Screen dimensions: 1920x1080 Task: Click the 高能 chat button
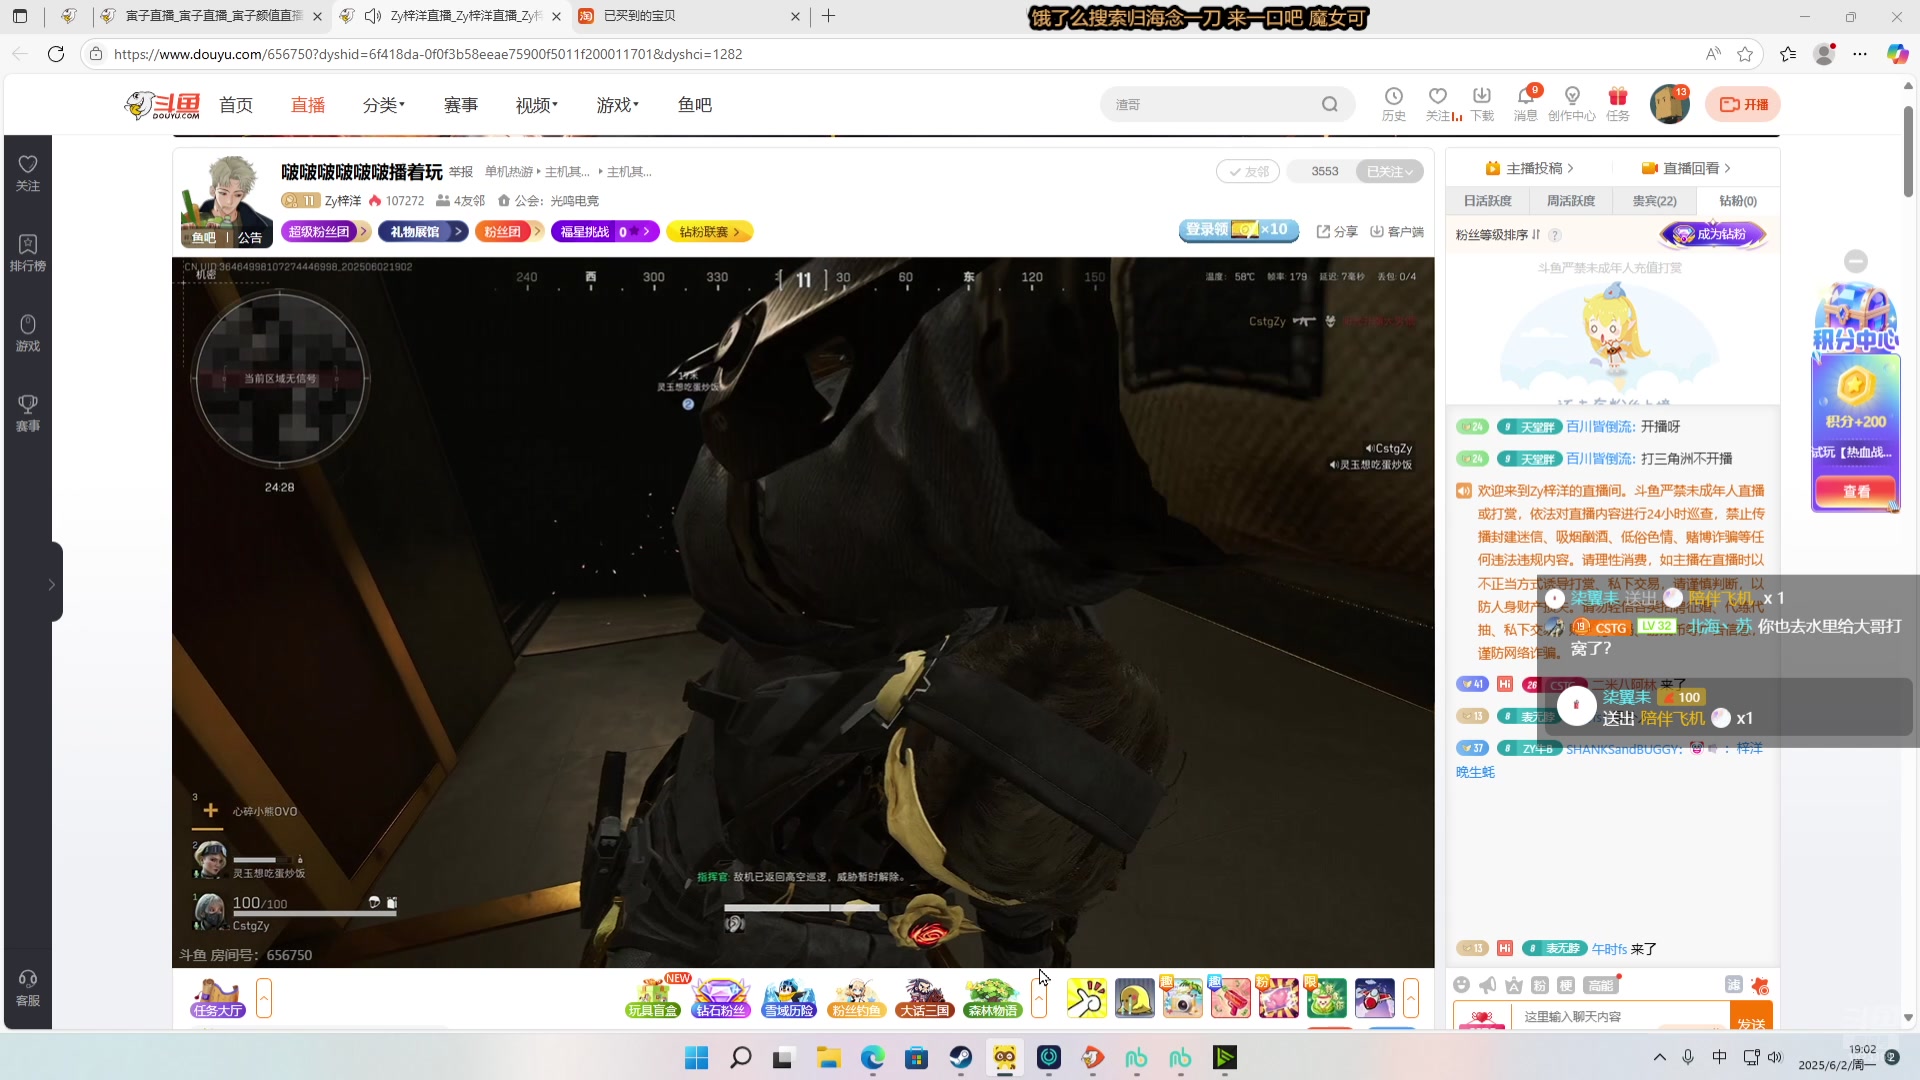[1600, 985]
